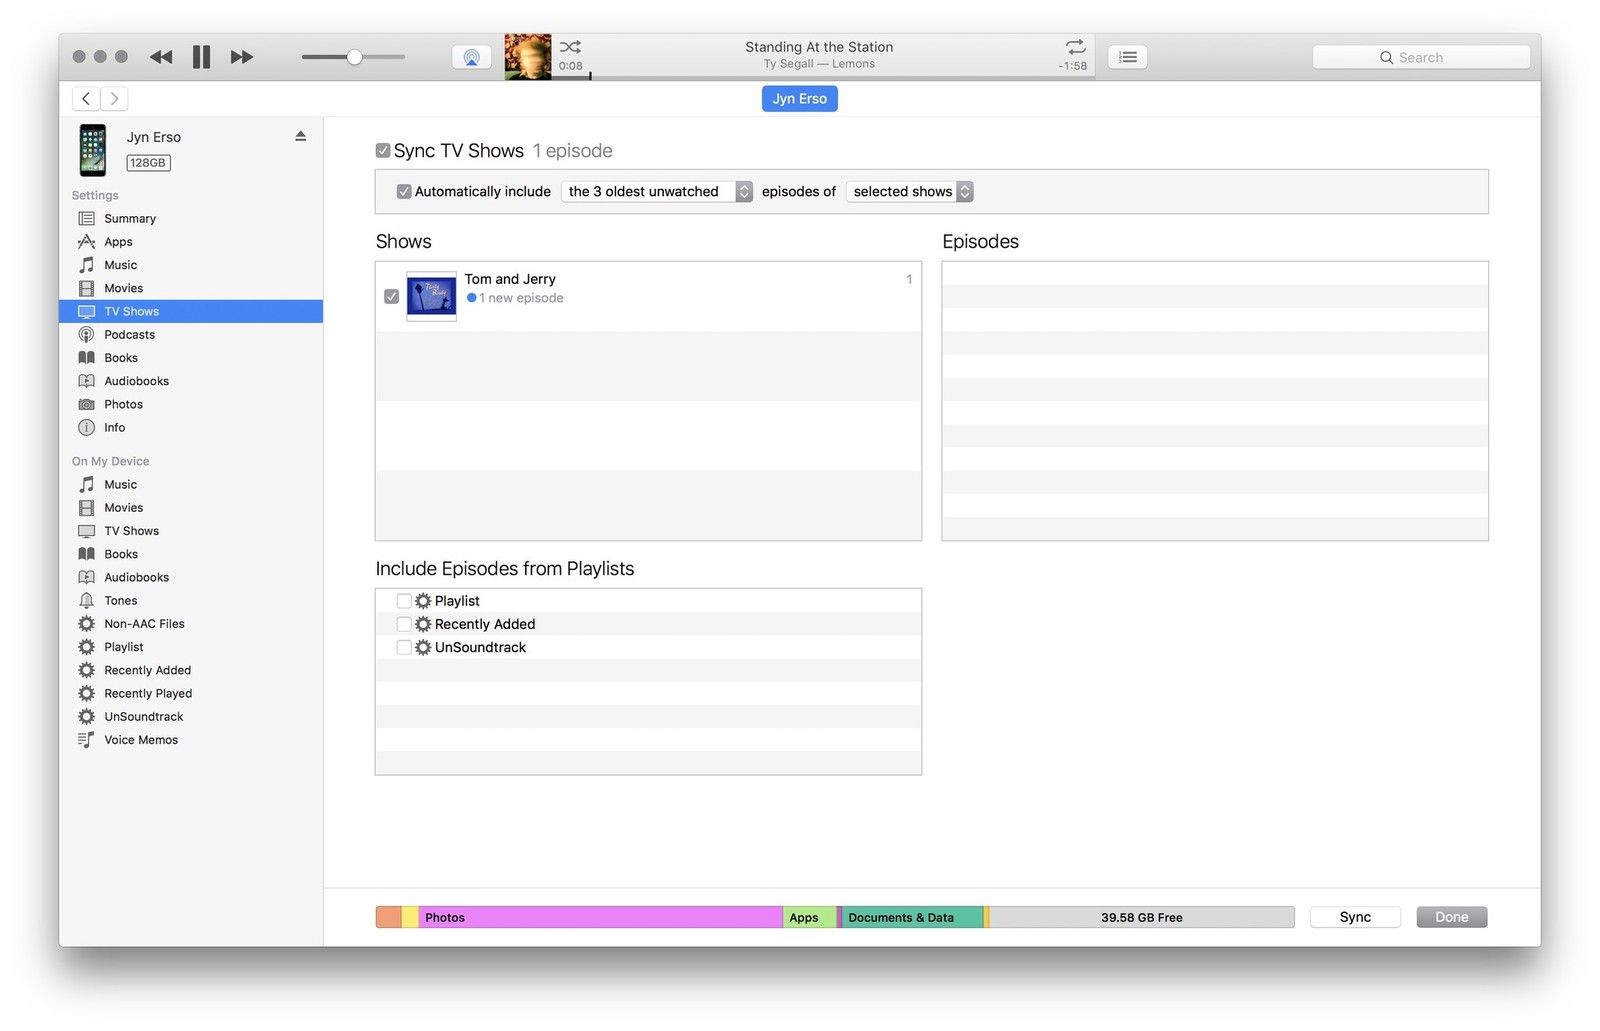Image resolution: width=1600 pixels, height=1031 pixels.
Task: Toggle shuffle playback icon
Action: [x=570, y=47]
